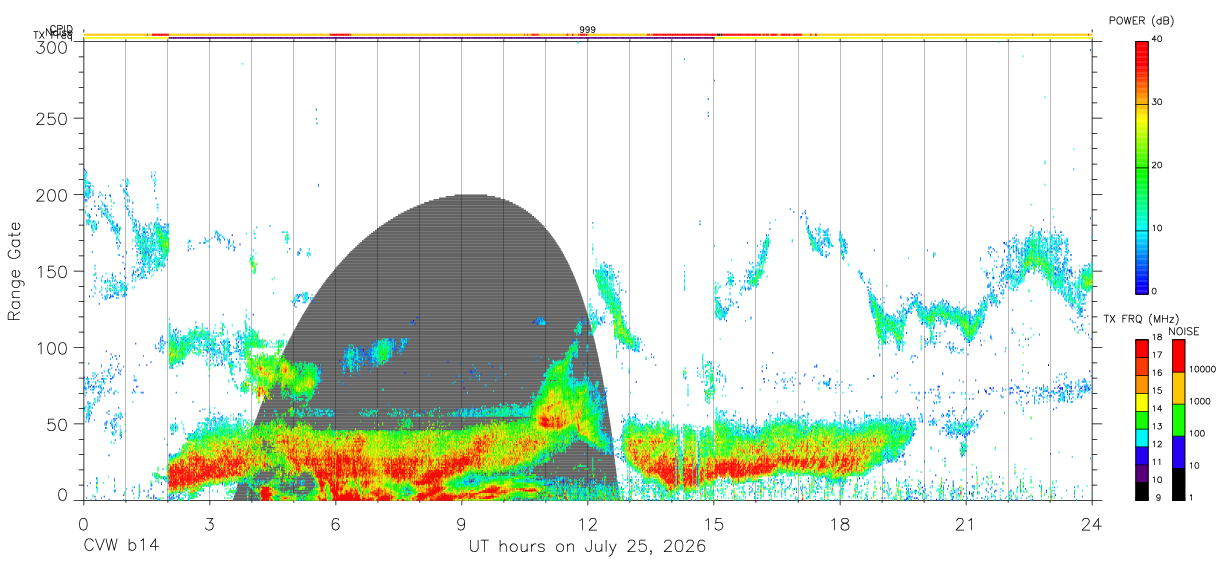Click the 13 label on TX FRQ scale

pyautogui.click(x=1158, y=426)
